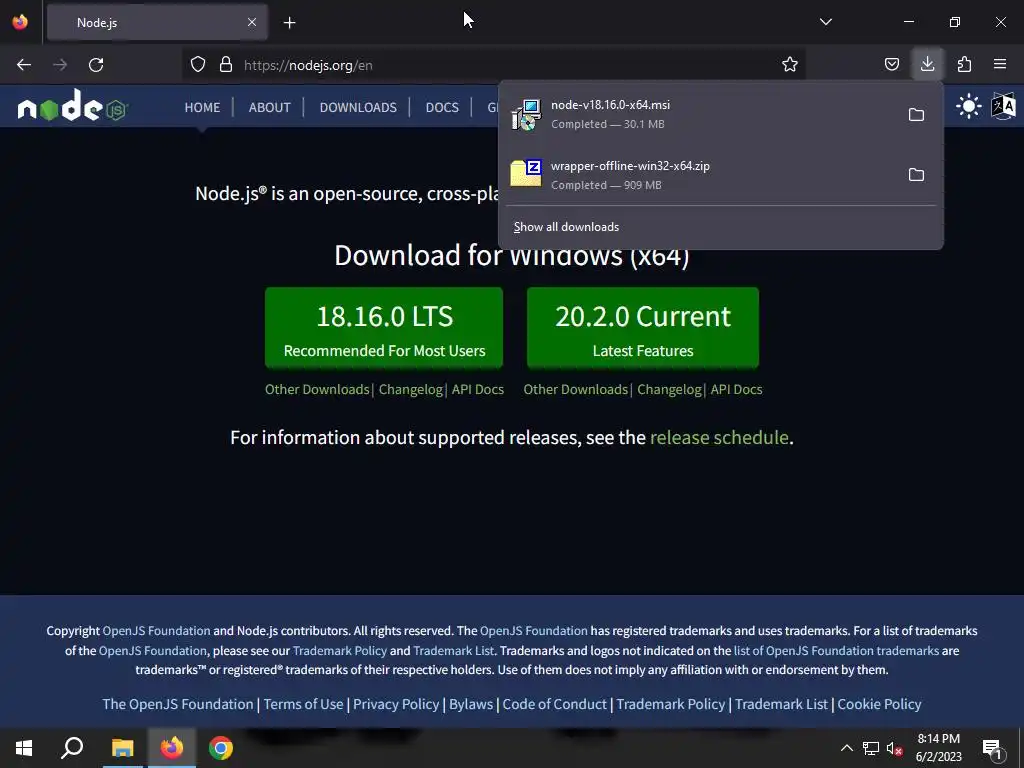
Task: Open the Trademark Policy link in the copyright paragraph
Action: click(340, 650)
